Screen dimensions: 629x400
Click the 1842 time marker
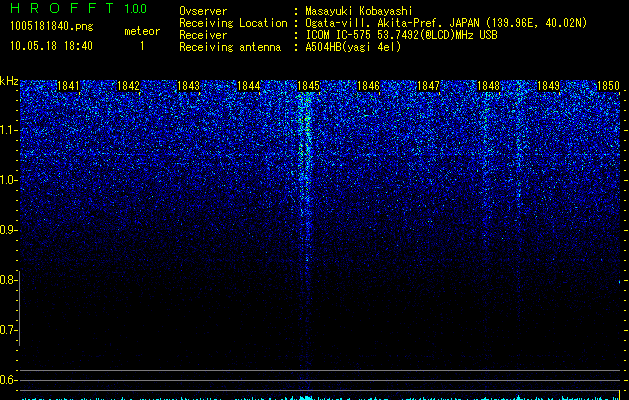[x=128, y=86]
